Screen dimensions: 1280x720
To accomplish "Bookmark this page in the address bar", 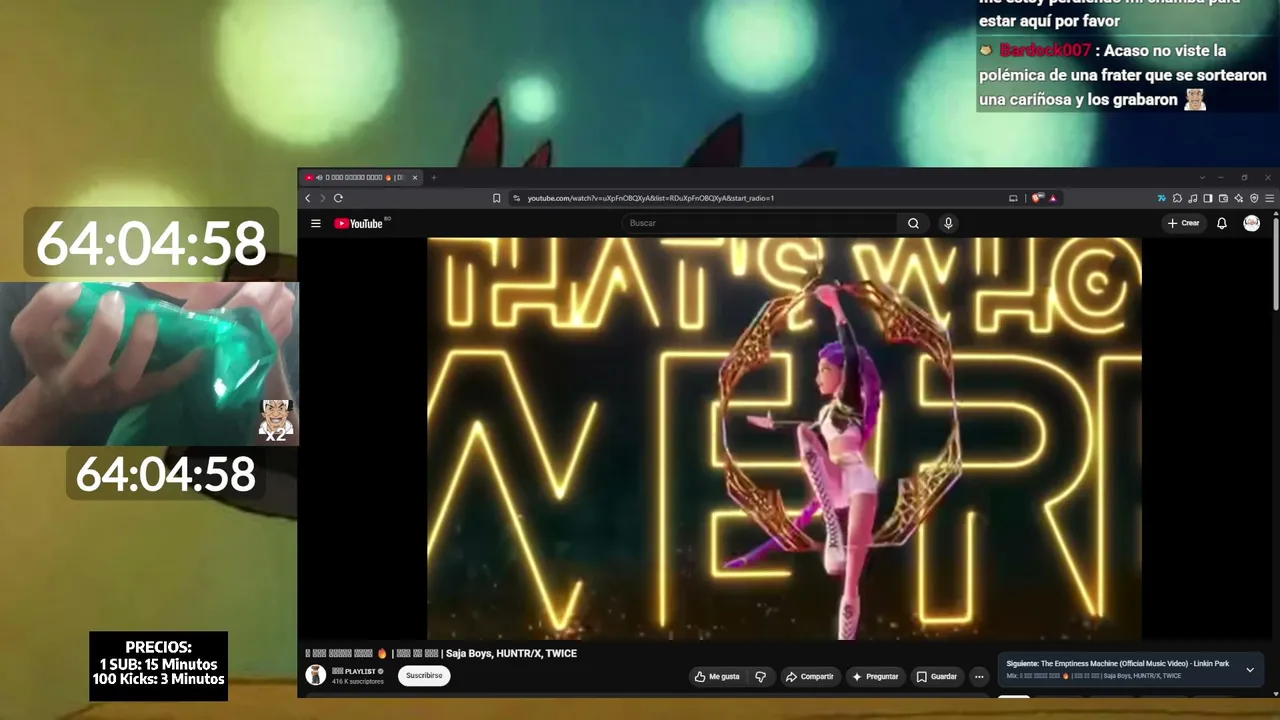I will click(496, 198).
